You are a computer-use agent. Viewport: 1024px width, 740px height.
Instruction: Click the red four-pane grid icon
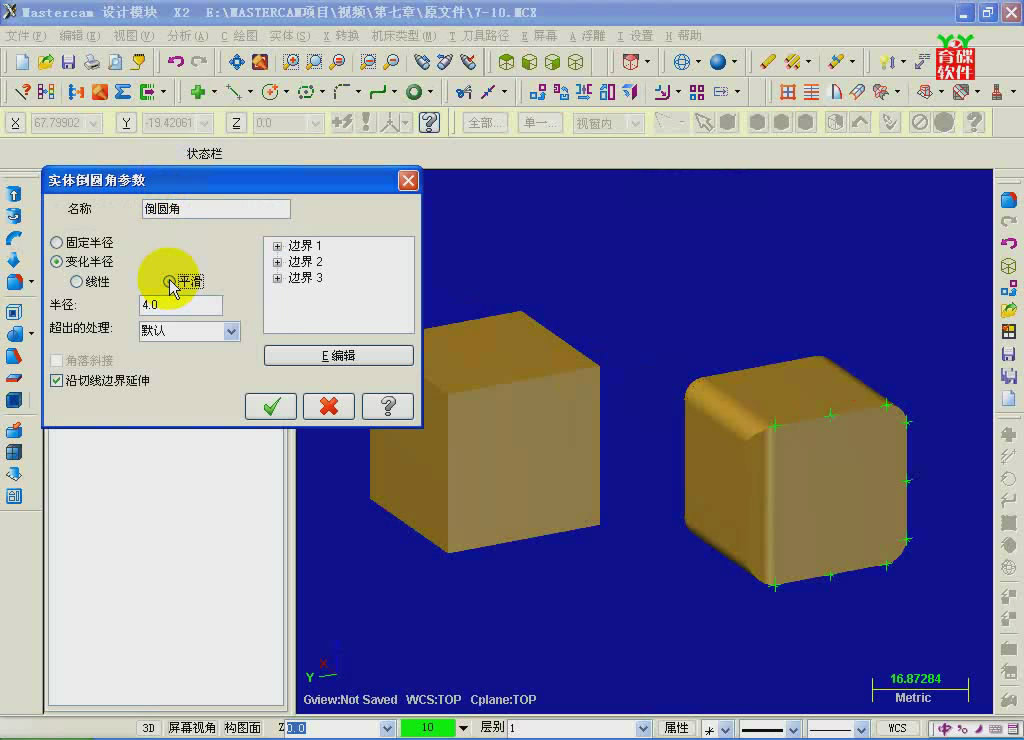click(x=788, y=92)
